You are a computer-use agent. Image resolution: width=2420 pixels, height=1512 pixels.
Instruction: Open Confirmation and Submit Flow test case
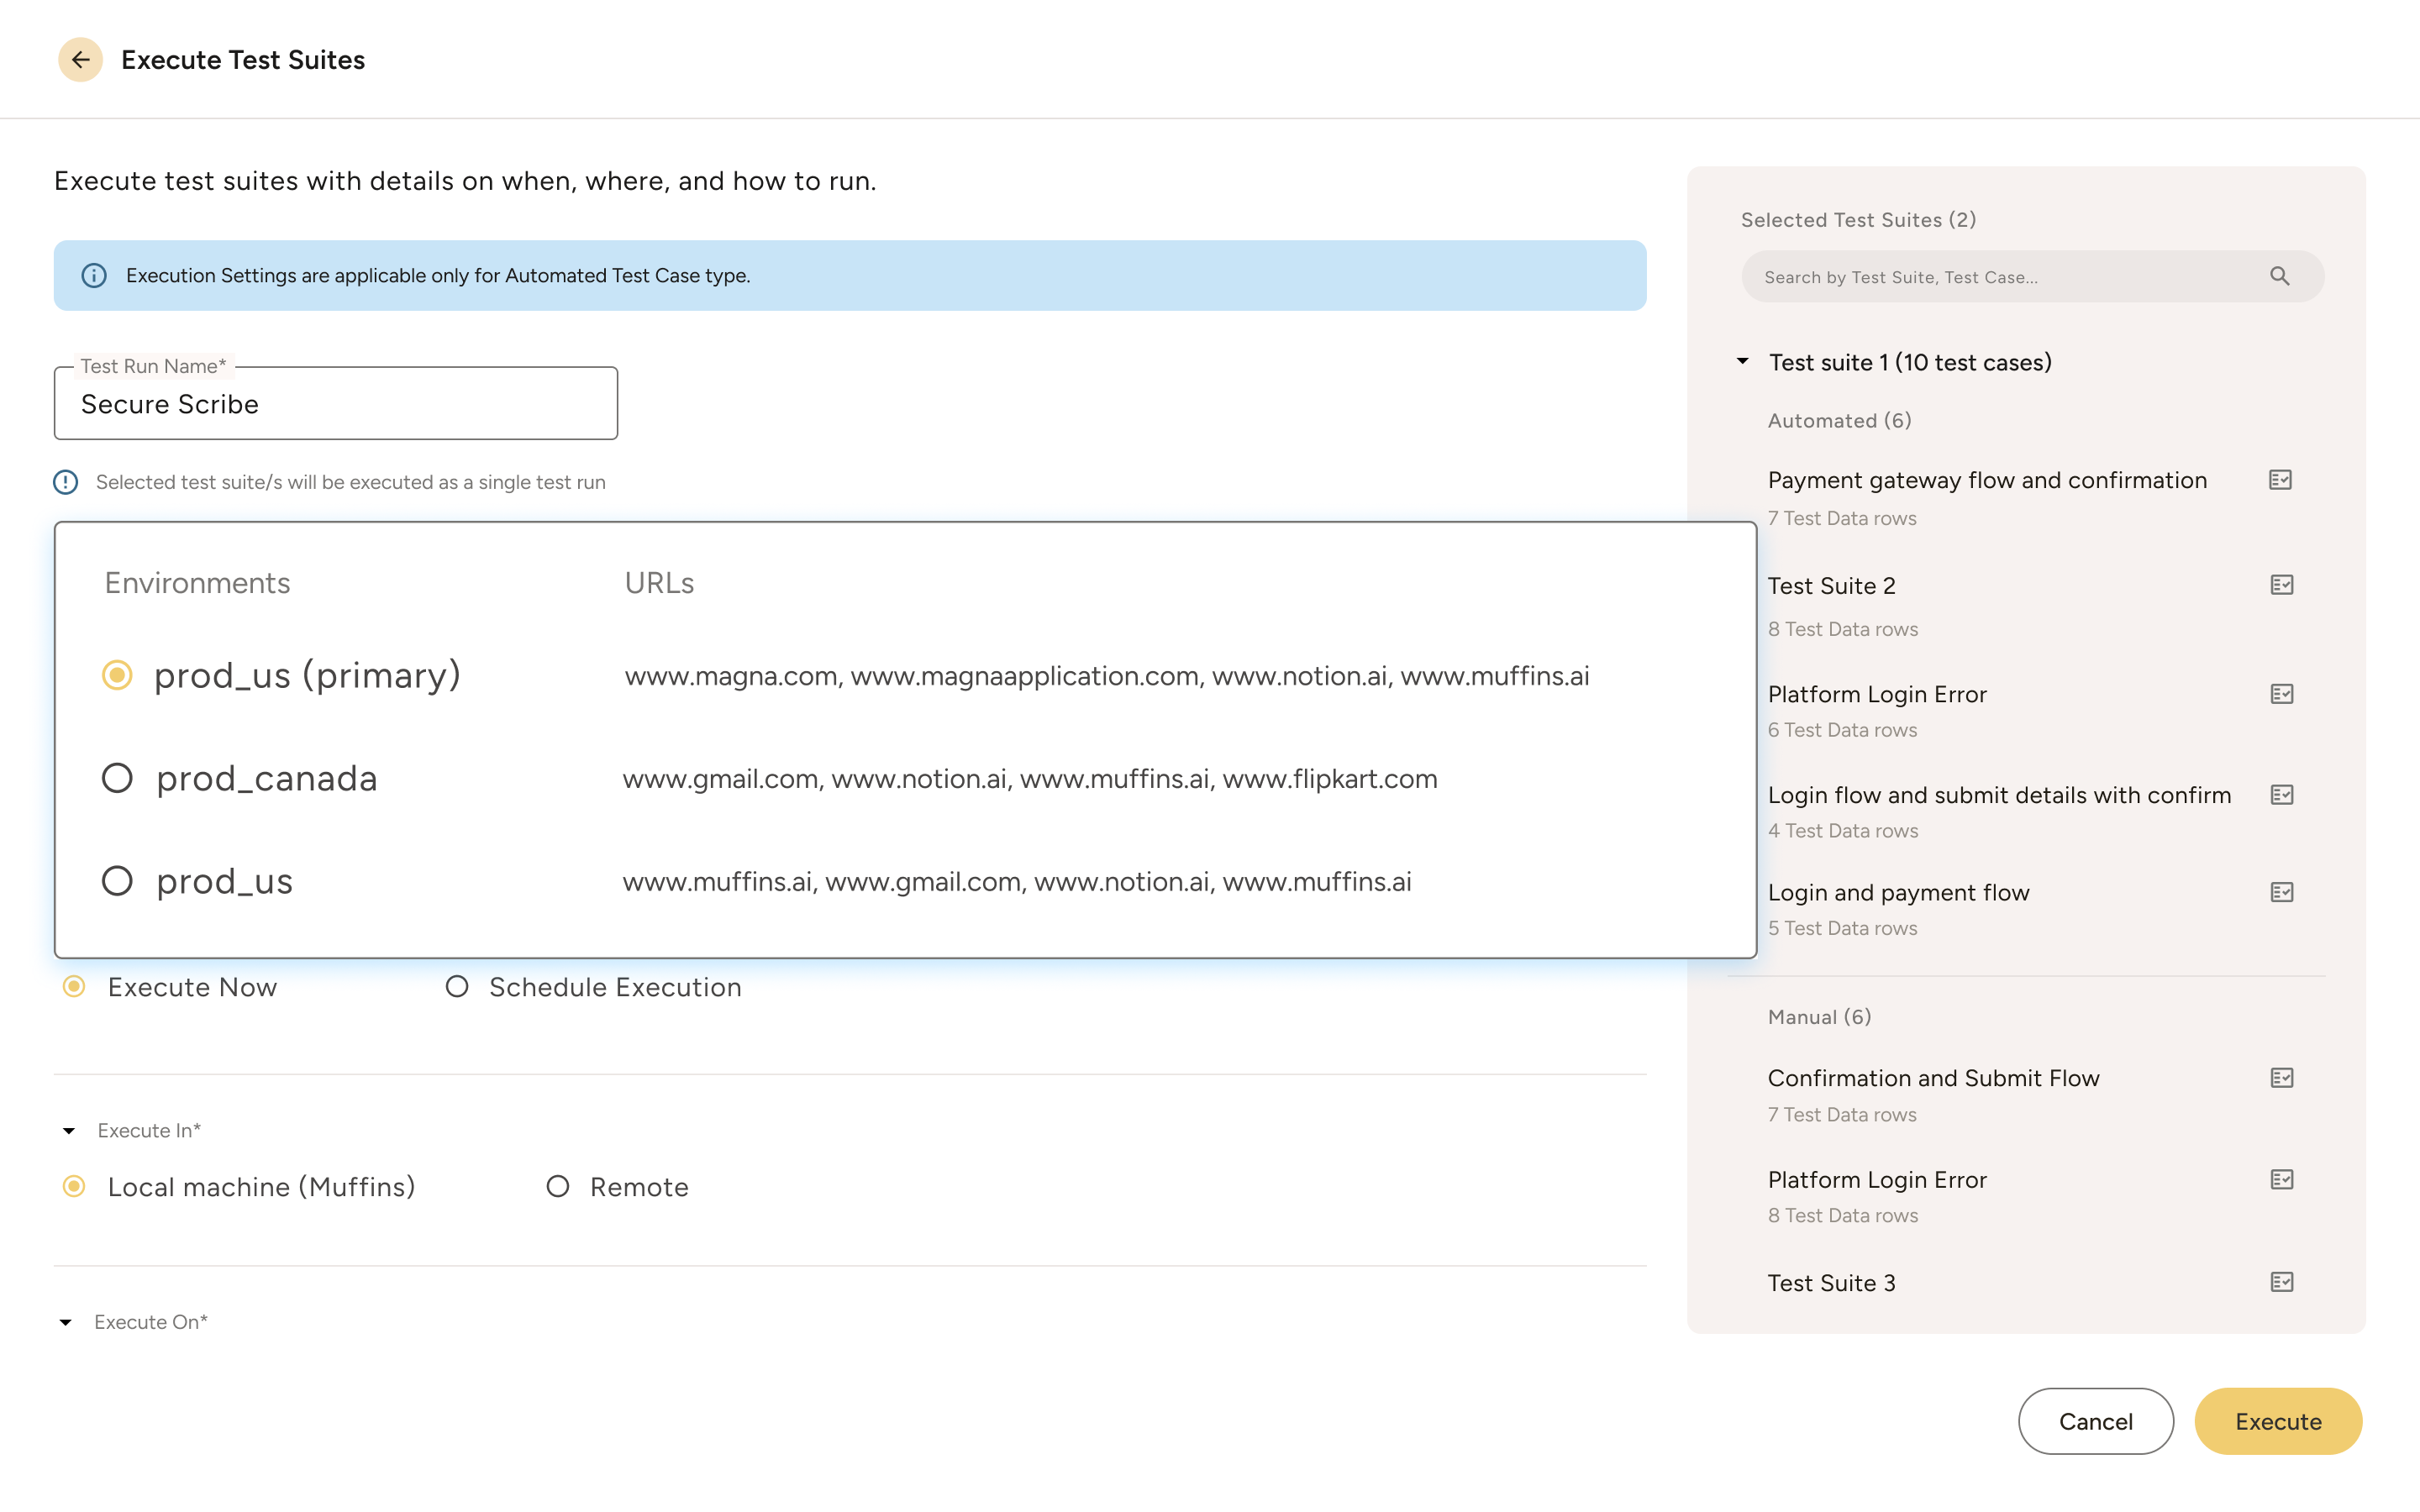1933,1078
